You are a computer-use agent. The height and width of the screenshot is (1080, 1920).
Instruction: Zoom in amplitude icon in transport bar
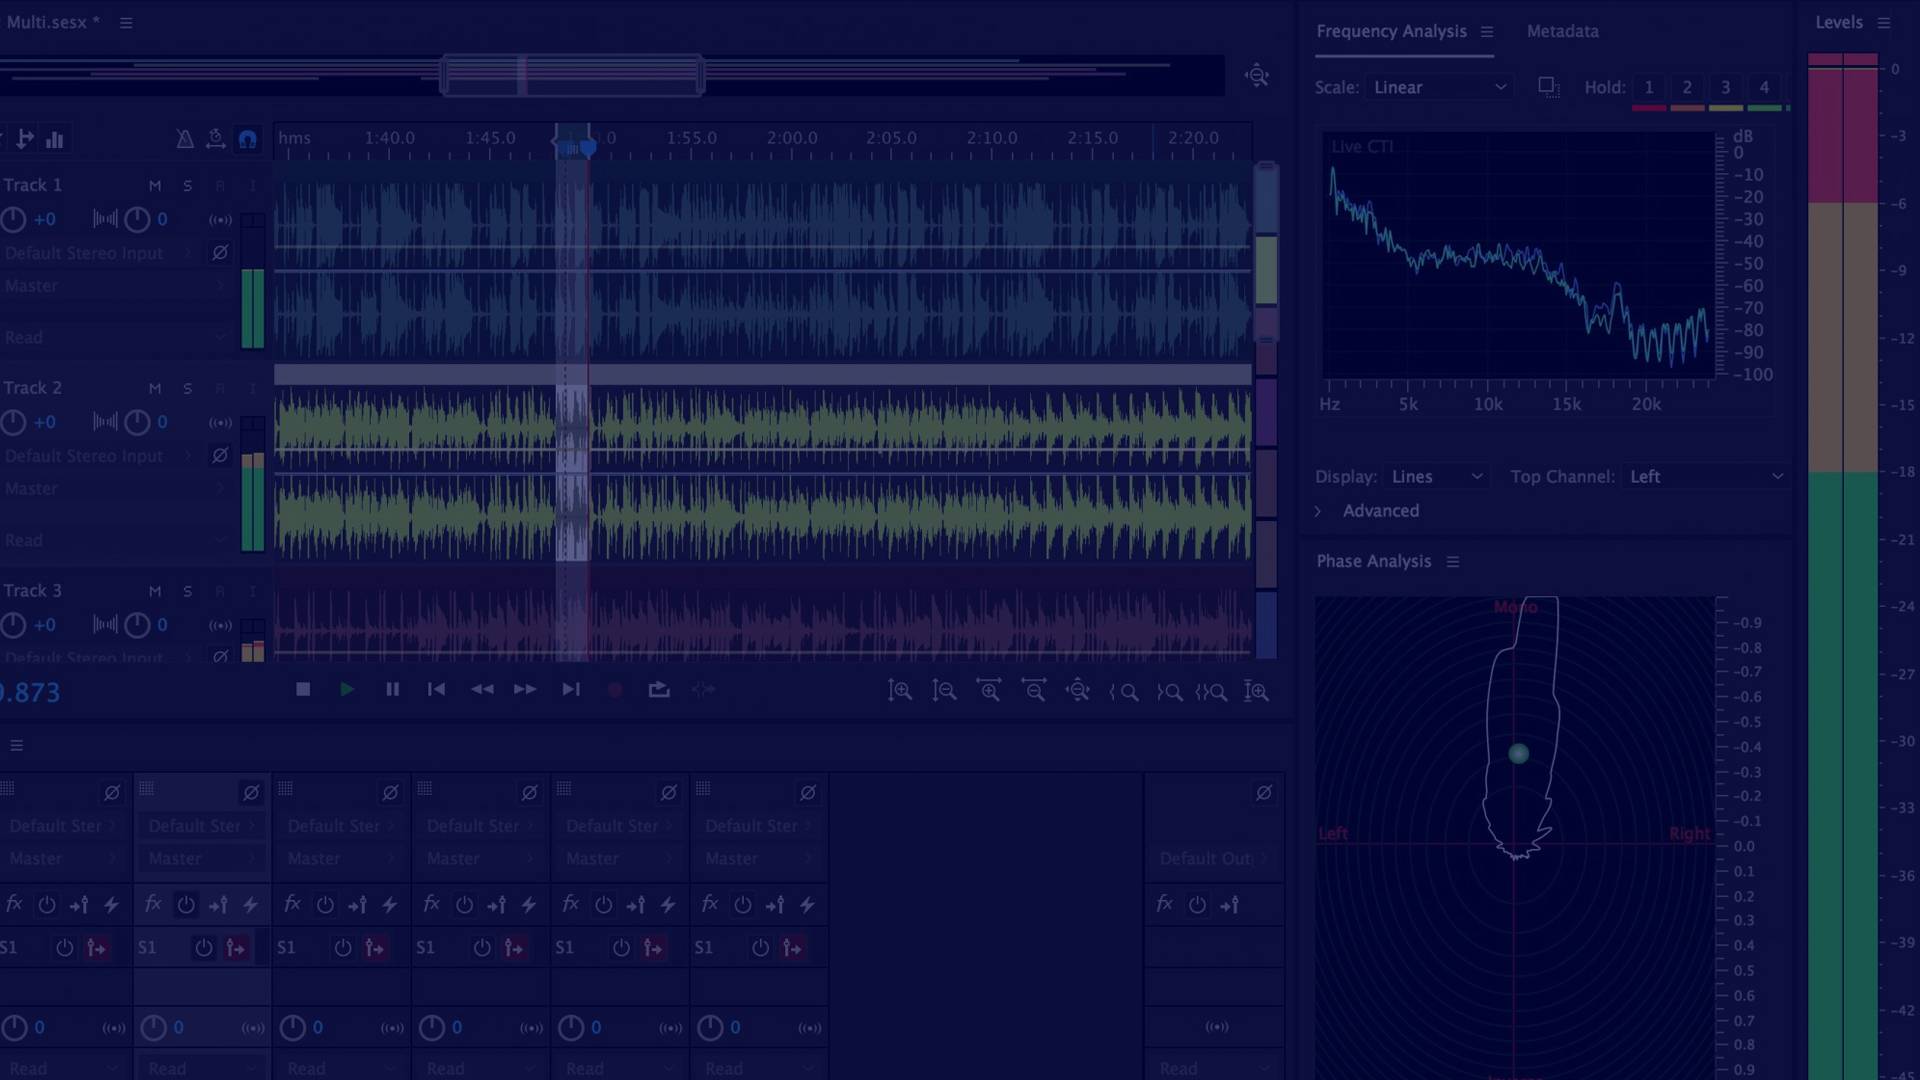click(x=899, y=691)
